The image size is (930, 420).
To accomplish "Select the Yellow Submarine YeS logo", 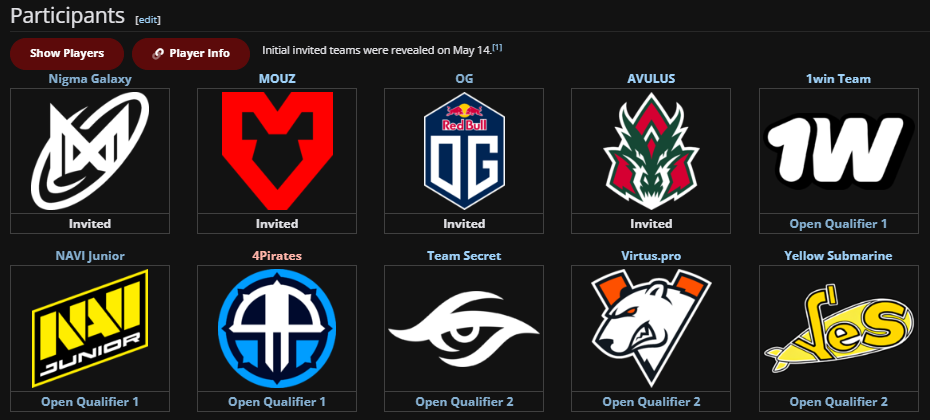I will 837,329.
